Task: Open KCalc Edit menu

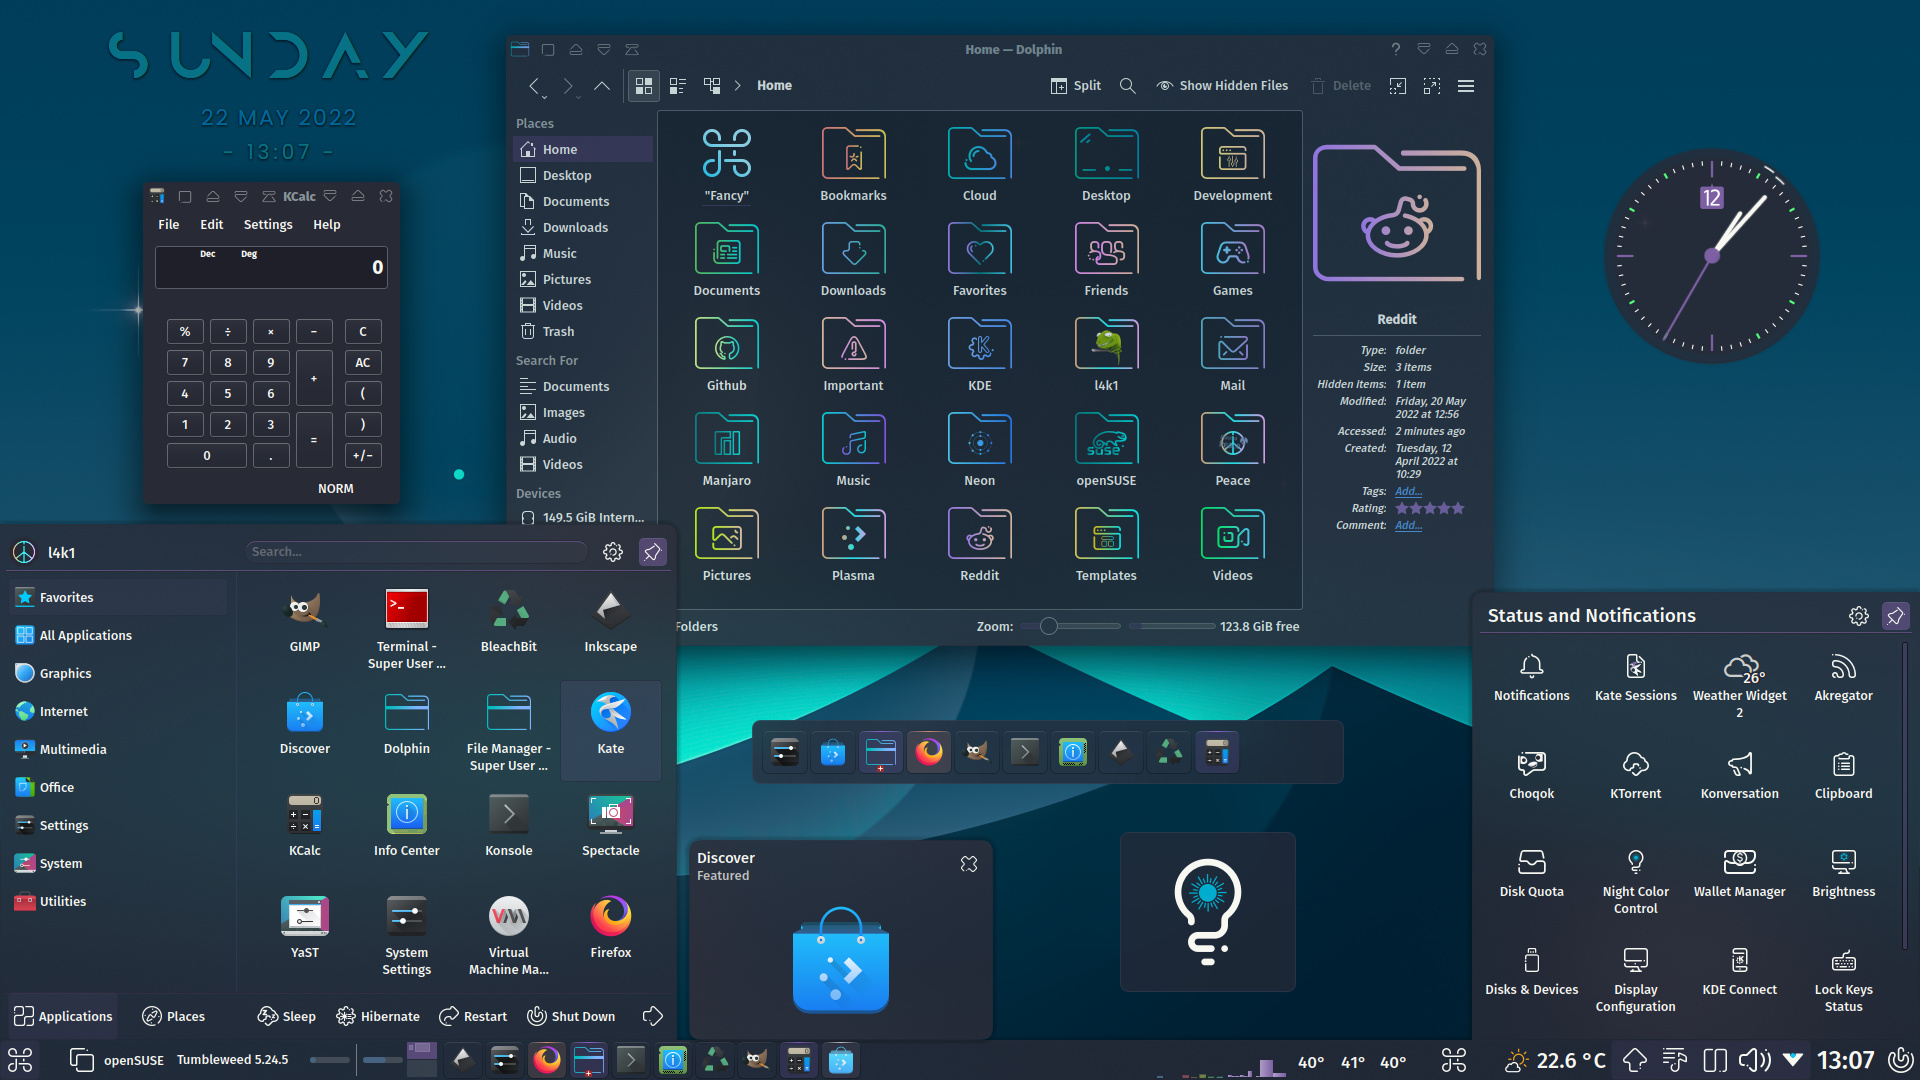Action: (212, 225)
